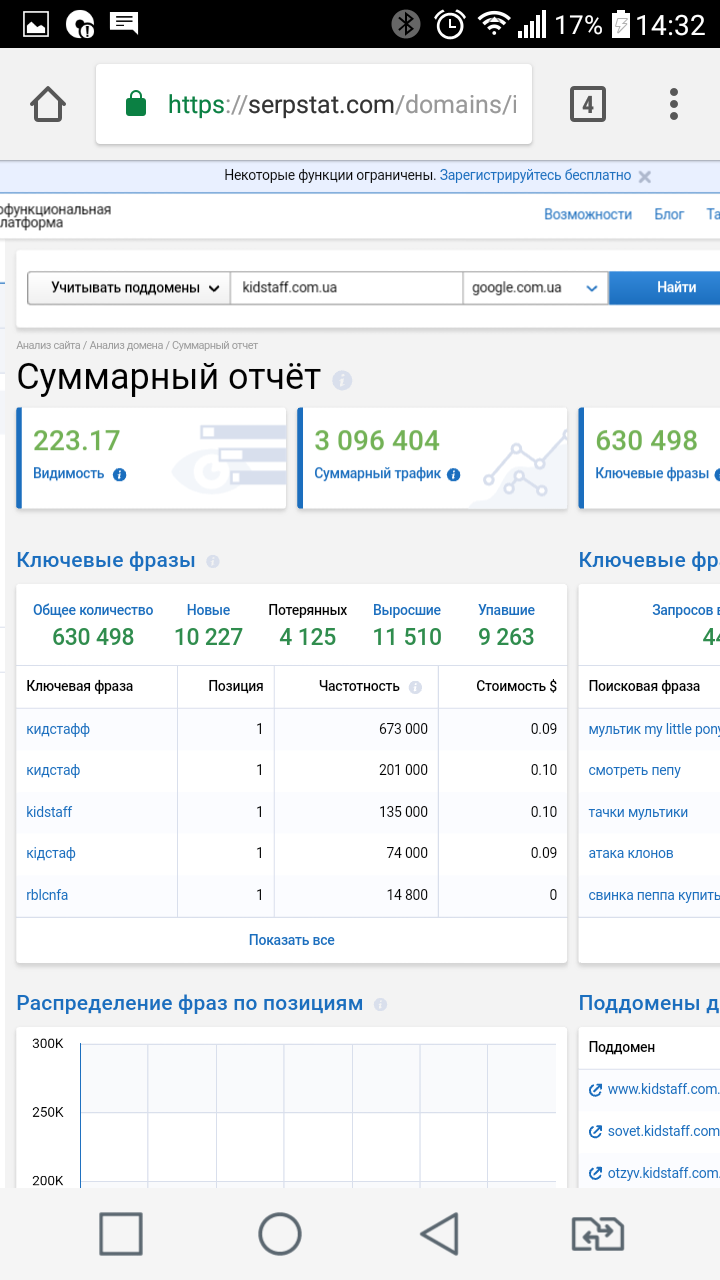Screen dimensions: 720x1280
Task: Tap the image notification icon in status bar
Action: coord(36,25)
